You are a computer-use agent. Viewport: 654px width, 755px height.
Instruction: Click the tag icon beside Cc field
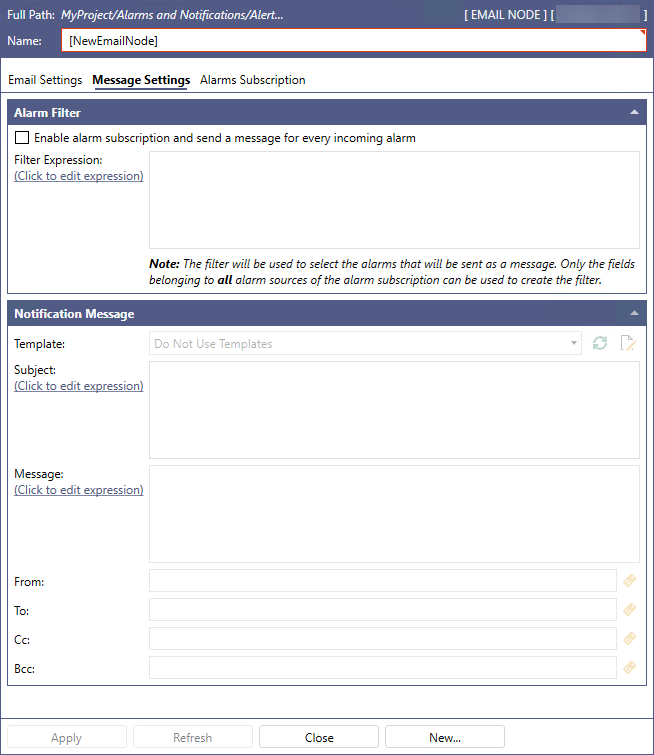629,638
